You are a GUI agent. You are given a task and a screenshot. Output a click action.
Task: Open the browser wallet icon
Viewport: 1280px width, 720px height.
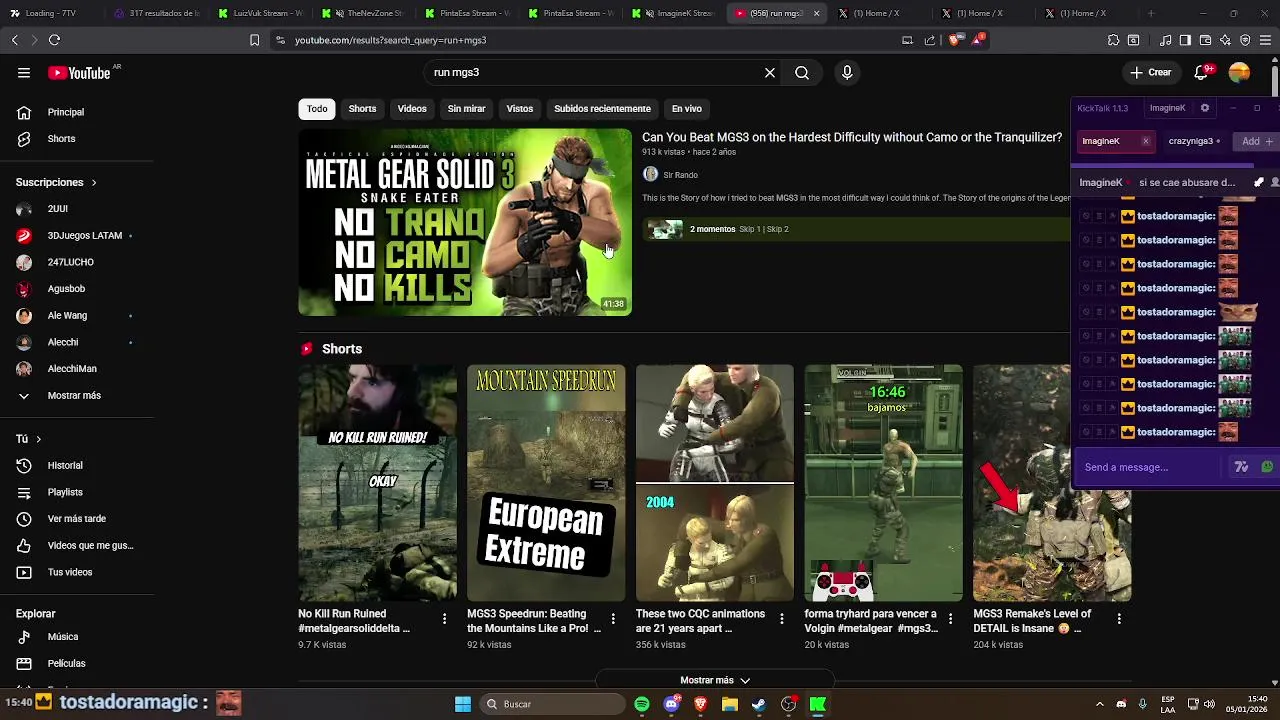click(1205, 40)
